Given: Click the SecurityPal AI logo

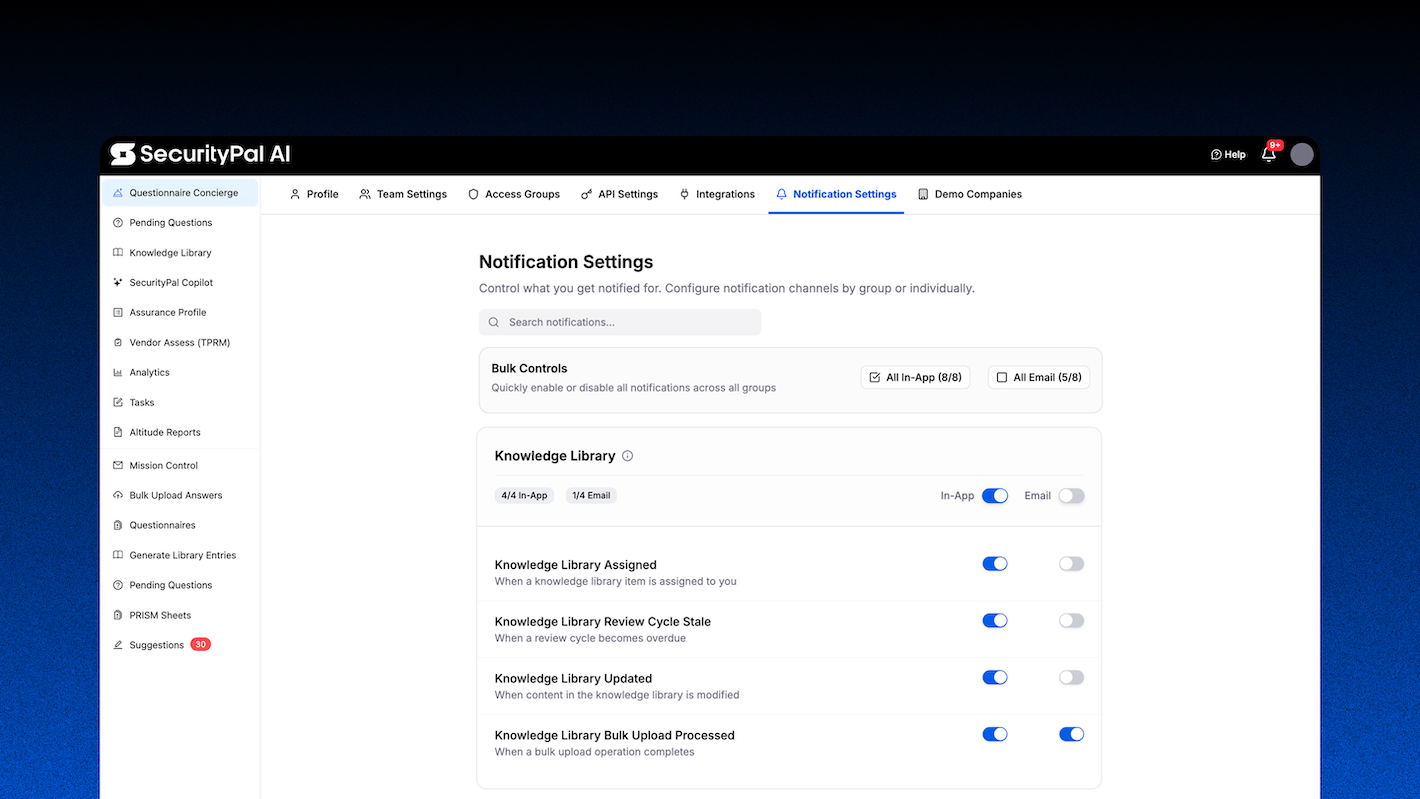Looking at the screenshot, I should coord(200,154).
